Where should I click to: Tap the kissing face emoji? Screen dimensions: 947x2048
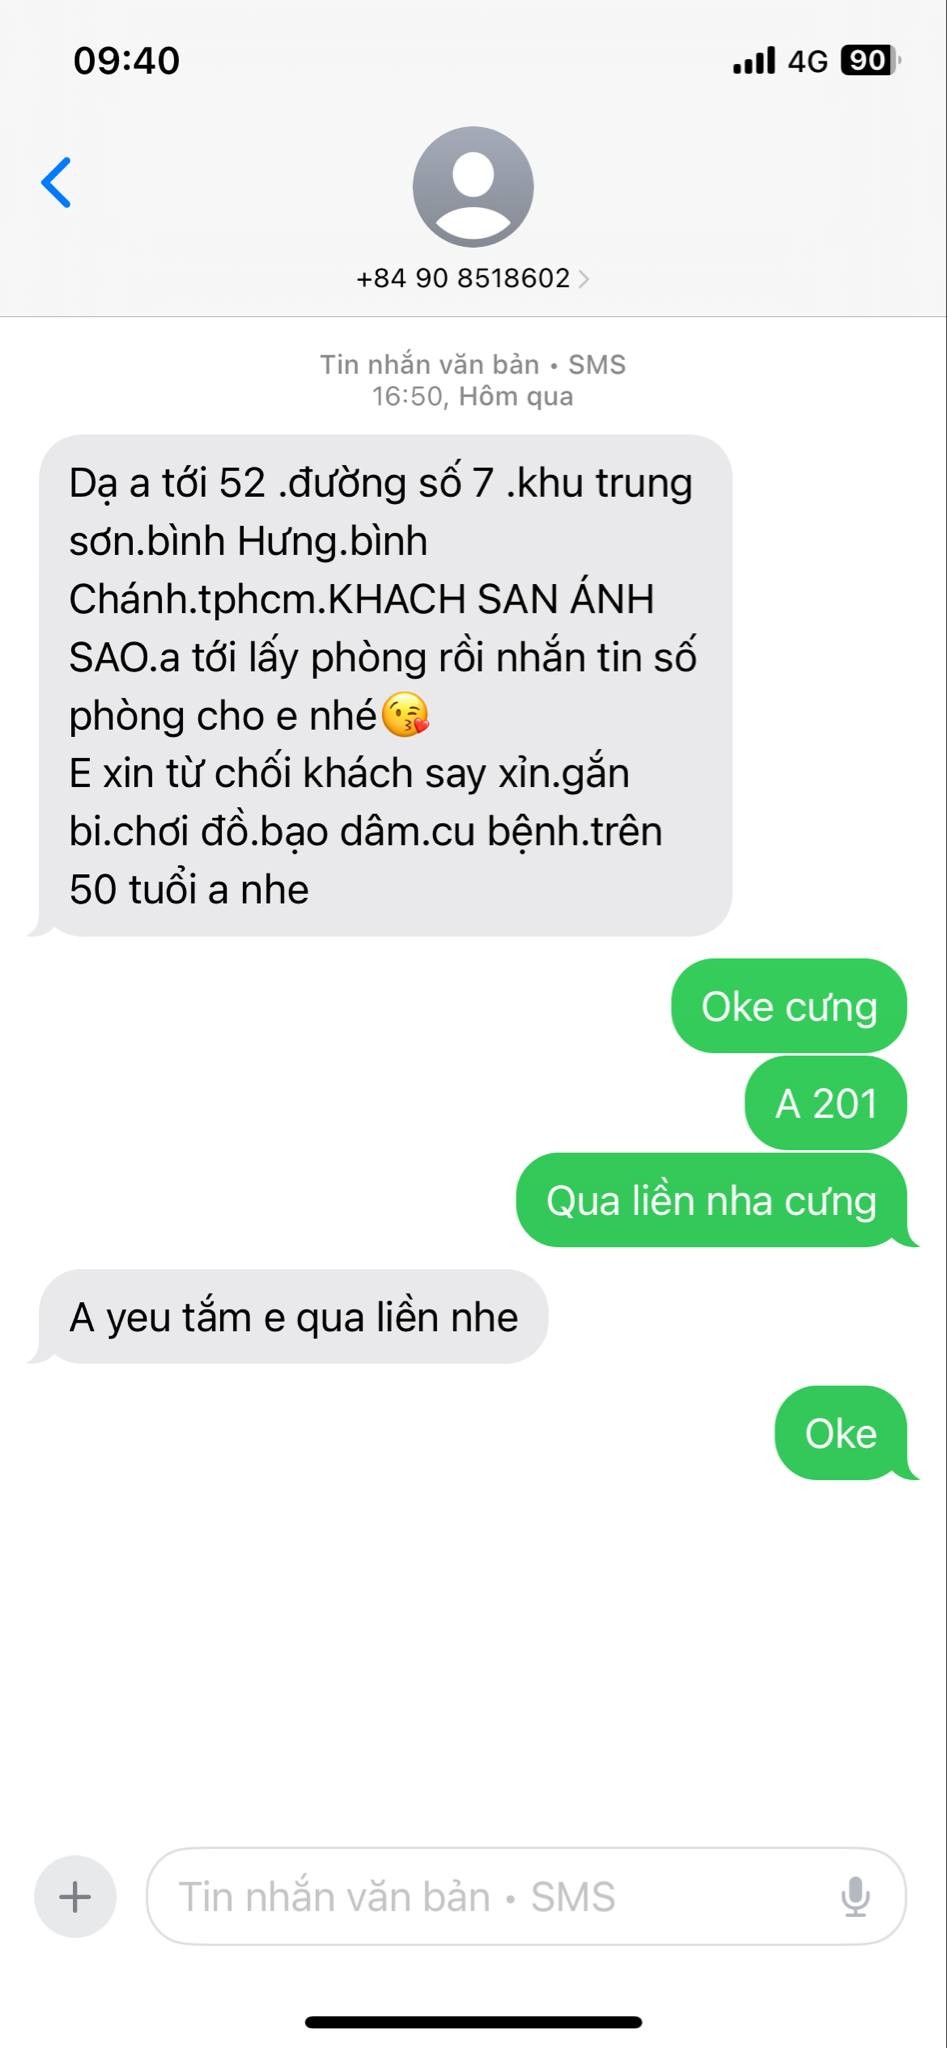(x=406, y=716)
